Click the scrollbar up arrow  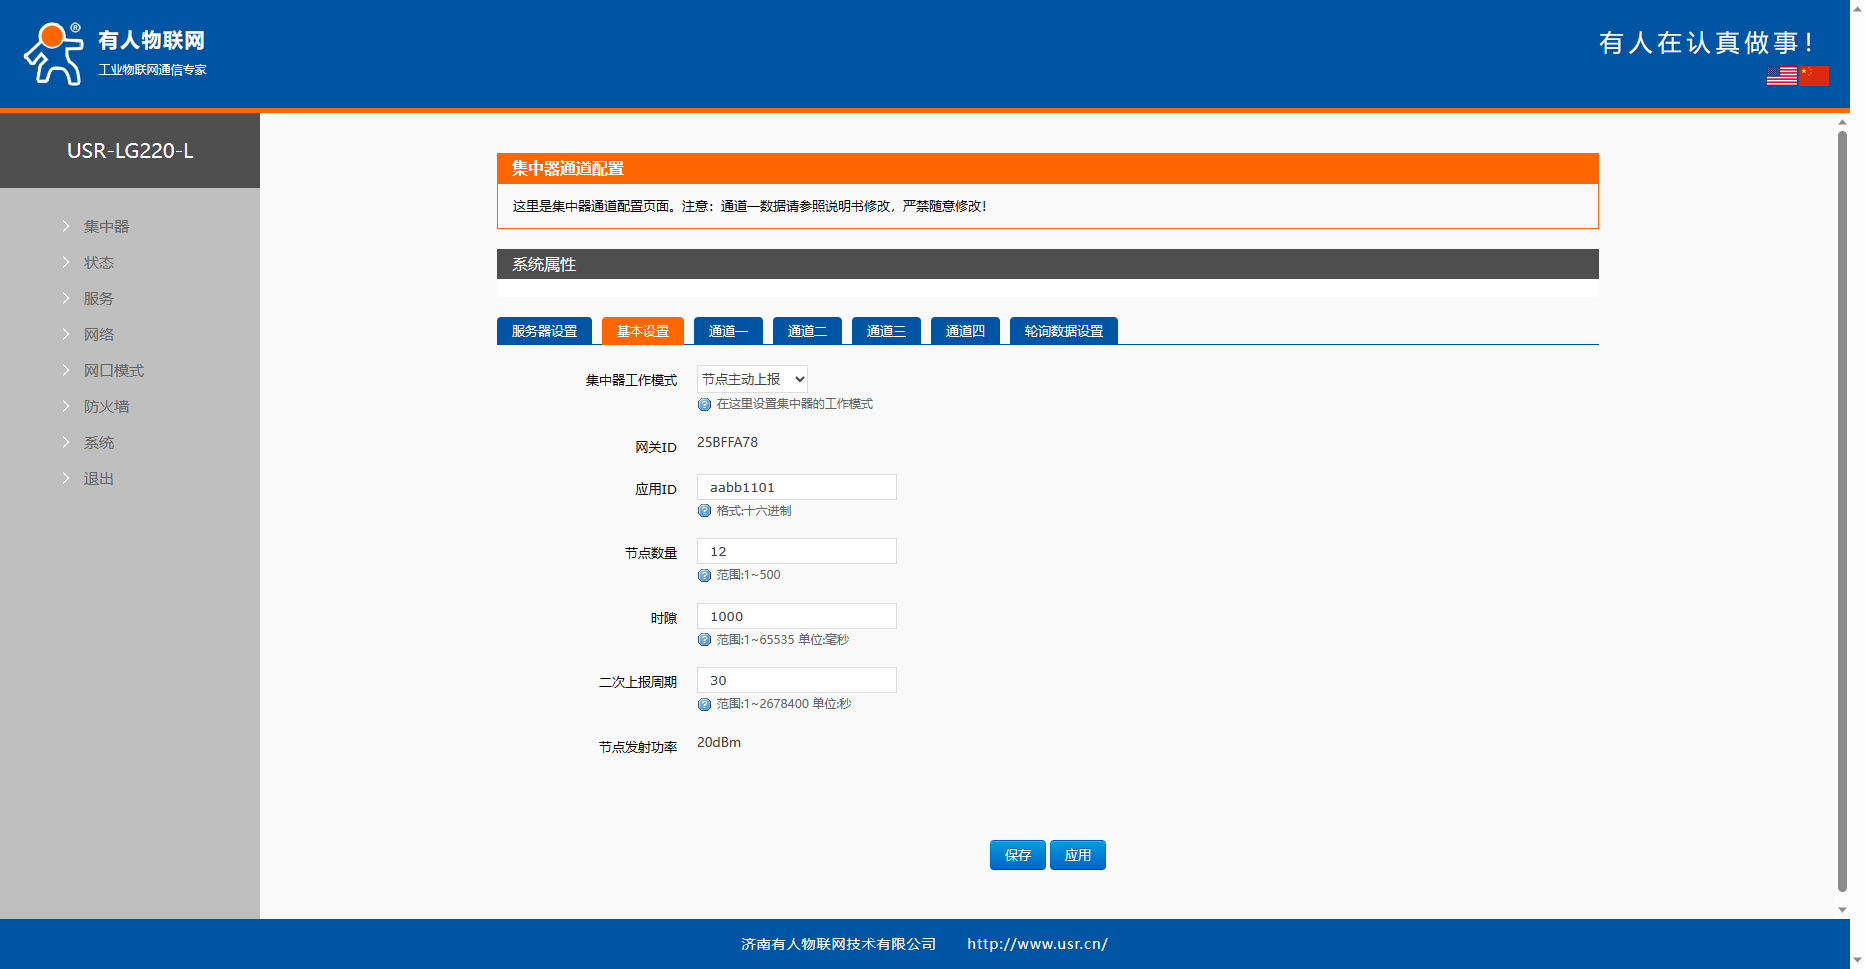click(1842, 122)
